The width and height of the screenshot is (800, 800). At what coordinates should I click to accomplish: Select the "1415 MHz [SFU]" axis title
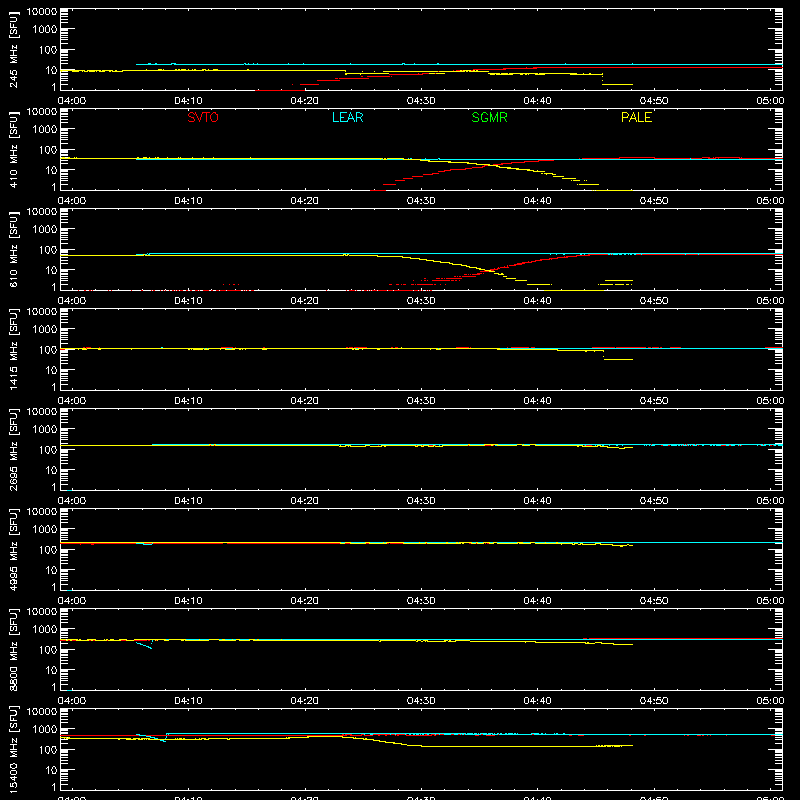pos(13,349)
